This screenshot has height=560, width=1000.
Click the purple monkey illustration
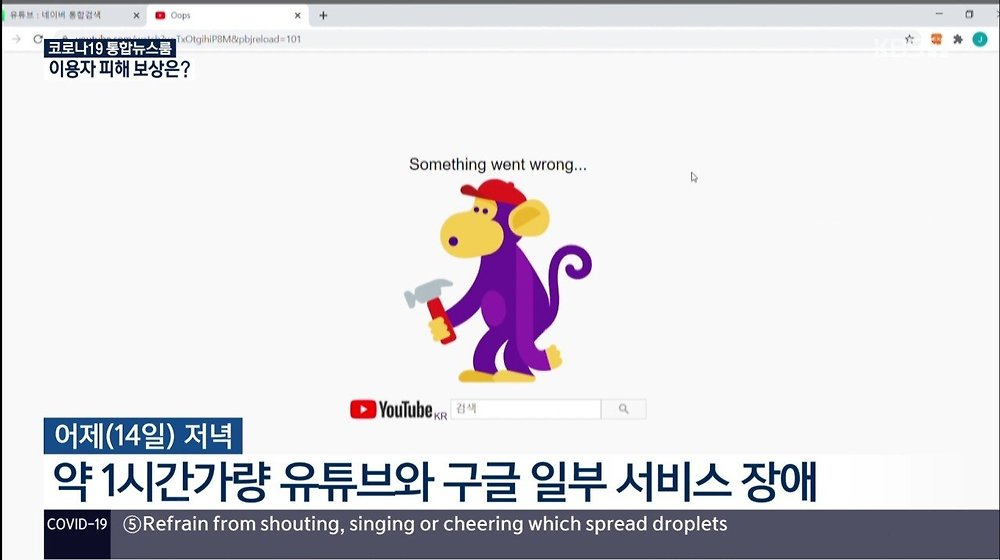(499, 281)
